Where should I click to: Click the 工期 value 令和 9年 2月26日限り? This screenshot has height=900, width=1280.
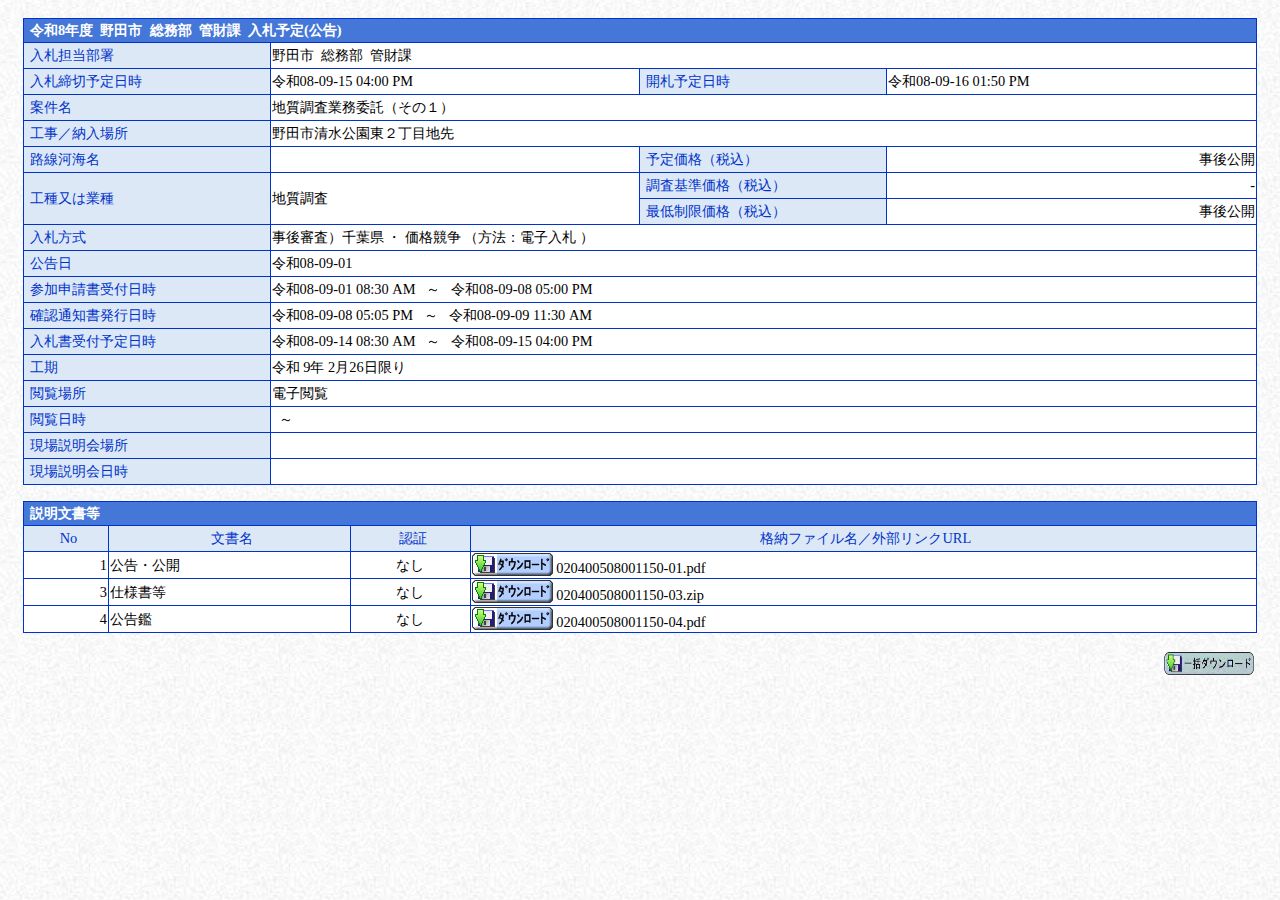338,368
